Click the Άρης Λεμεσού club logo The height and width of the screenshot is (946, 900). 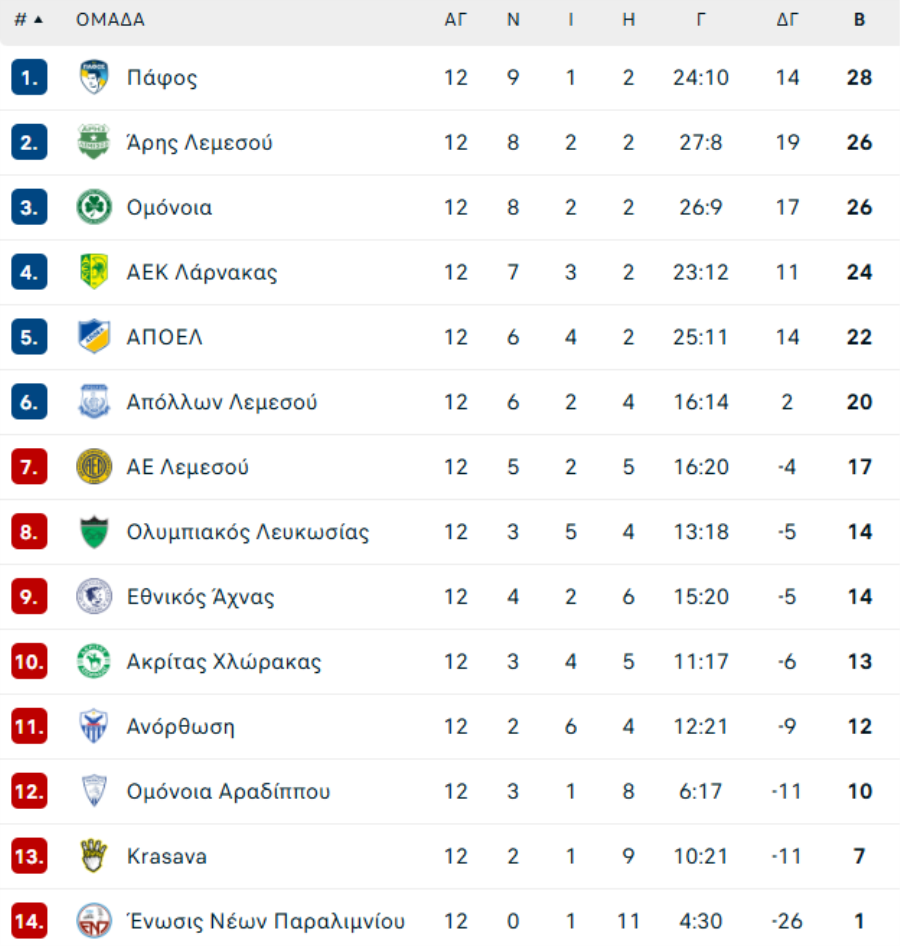tap(94, 142)
